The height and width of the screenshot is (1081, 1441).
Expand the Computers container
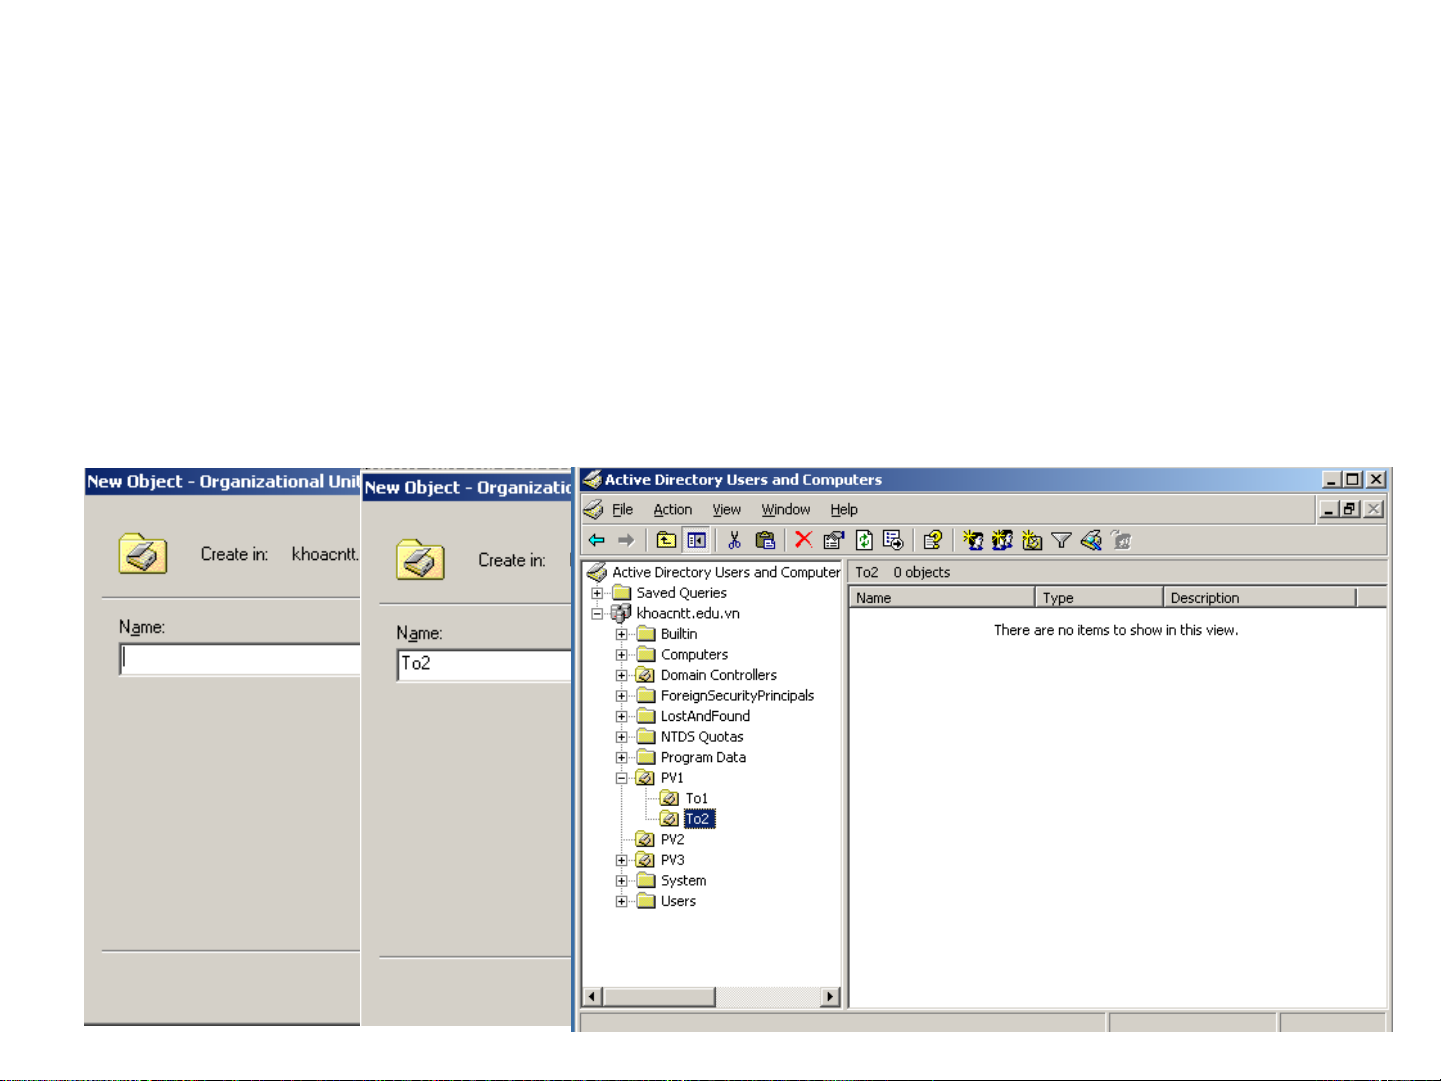tap(621, 655)
